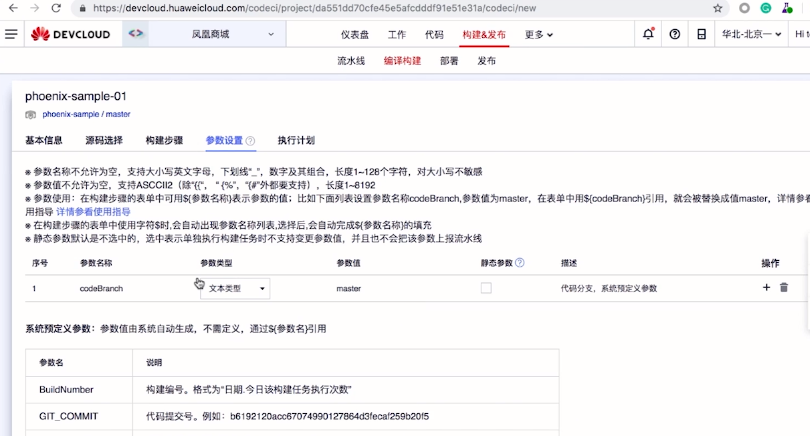Open the green Grammarly extension icon
This screenshot has height=436, width=810.
766,8
